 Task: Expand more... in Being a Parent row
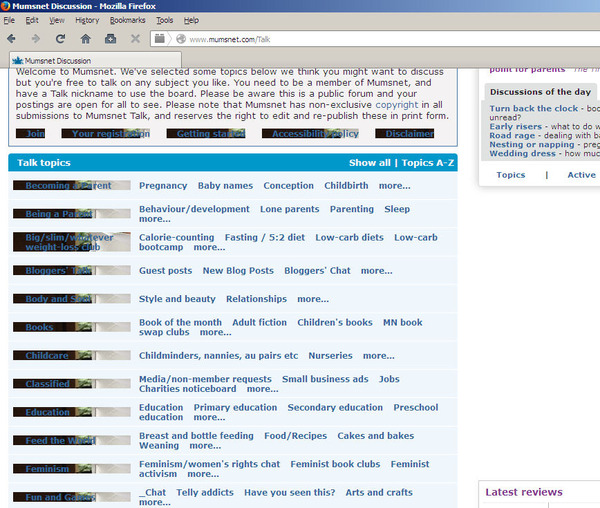pyautogui.click(x=155, y=219)
